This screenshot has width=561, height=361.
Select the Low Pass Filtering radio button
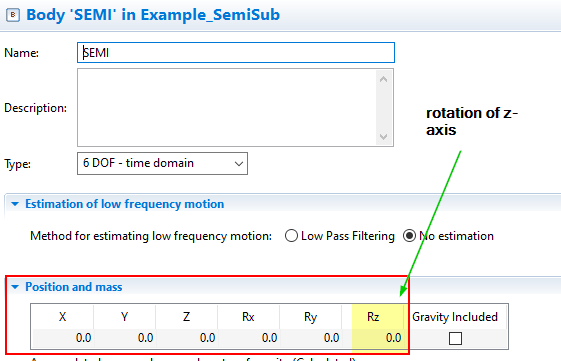[x=291, y=236]
